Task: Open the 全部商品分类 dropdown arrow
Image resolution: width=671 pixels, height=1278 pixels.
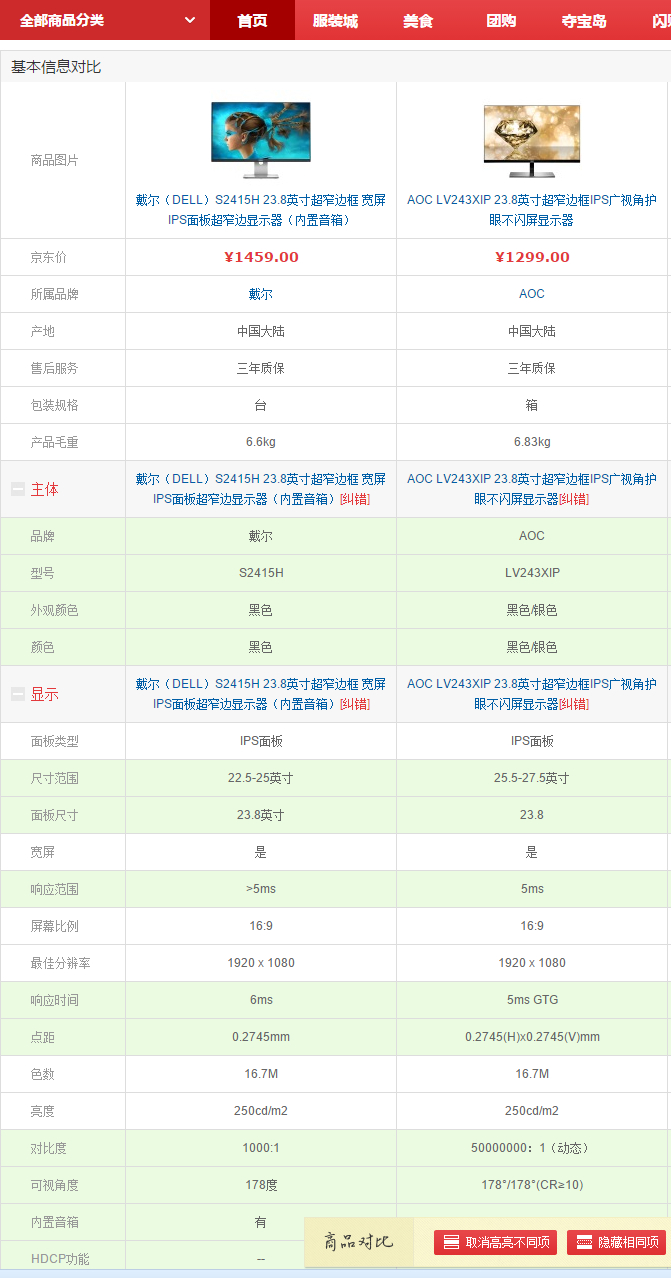Action: click(190, 20)
